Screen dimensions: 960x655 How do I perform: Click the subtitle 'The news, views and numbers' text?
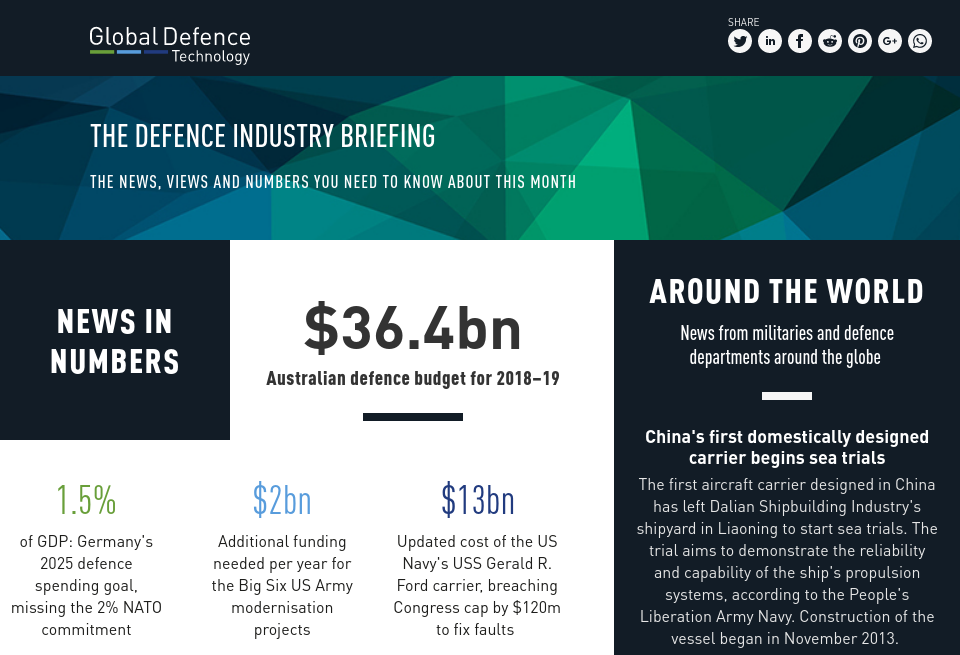click(333, 182)
